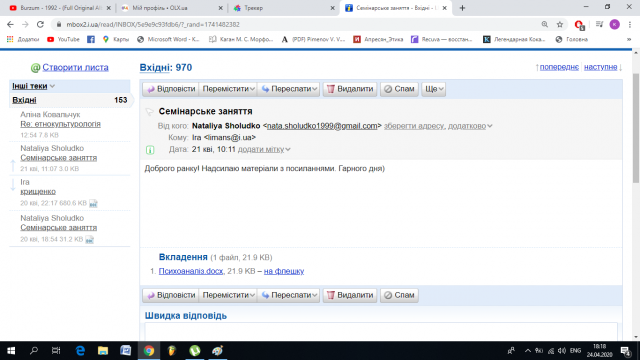Show more bookmarks chevron

(629, 39)
